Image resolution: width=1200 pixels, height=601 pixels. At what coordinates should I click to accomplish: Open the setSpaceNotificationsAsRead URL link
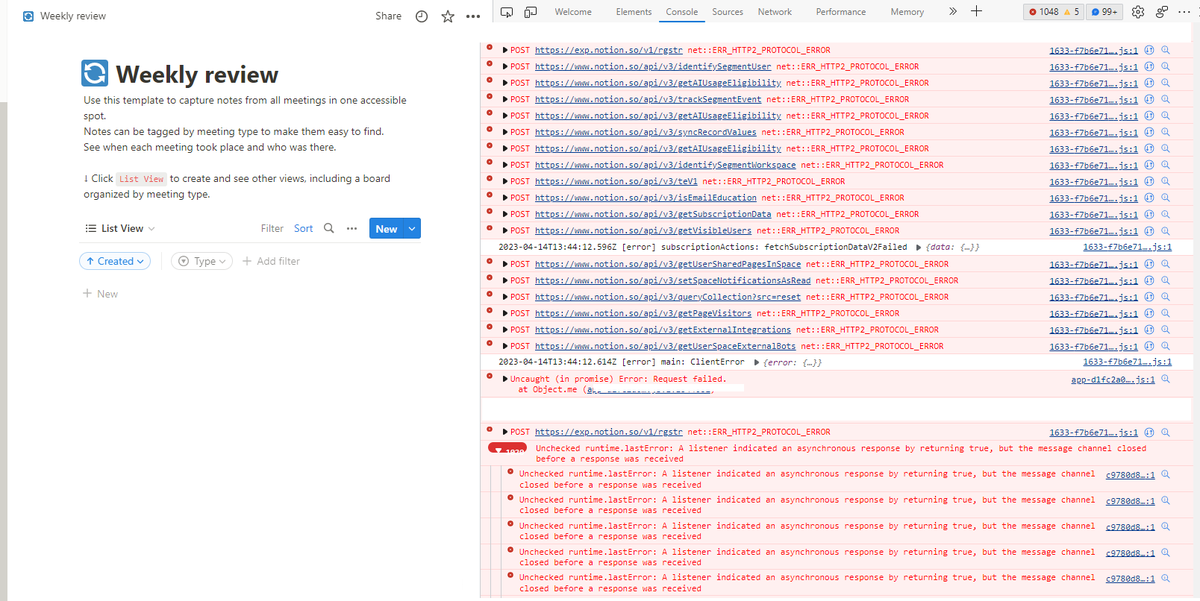tap(673, 280)
